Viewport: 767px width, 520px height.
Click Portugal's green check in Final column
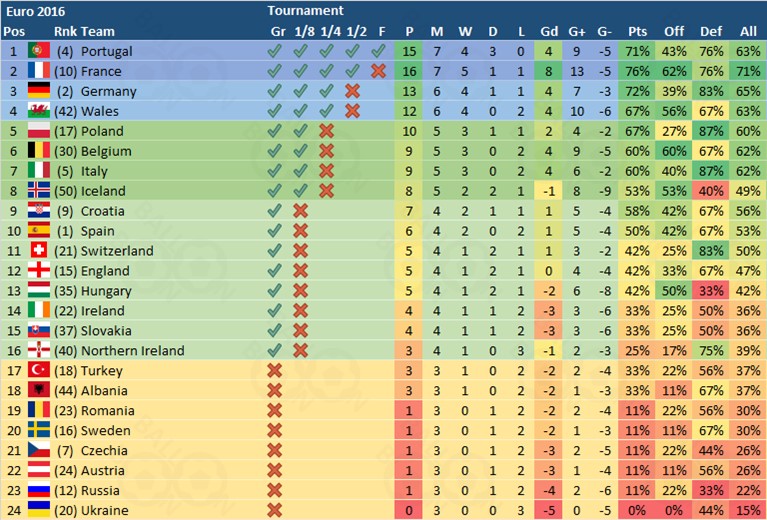(377, 51)
